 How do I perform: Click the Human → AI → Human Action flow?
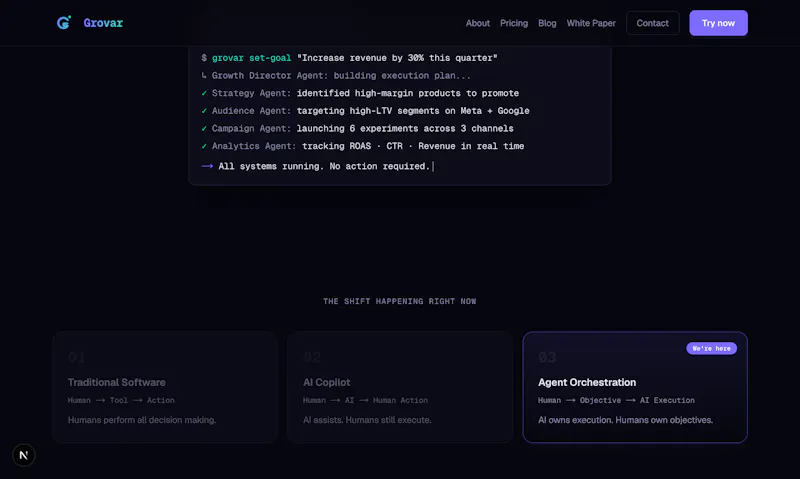[x=365, y=400]
